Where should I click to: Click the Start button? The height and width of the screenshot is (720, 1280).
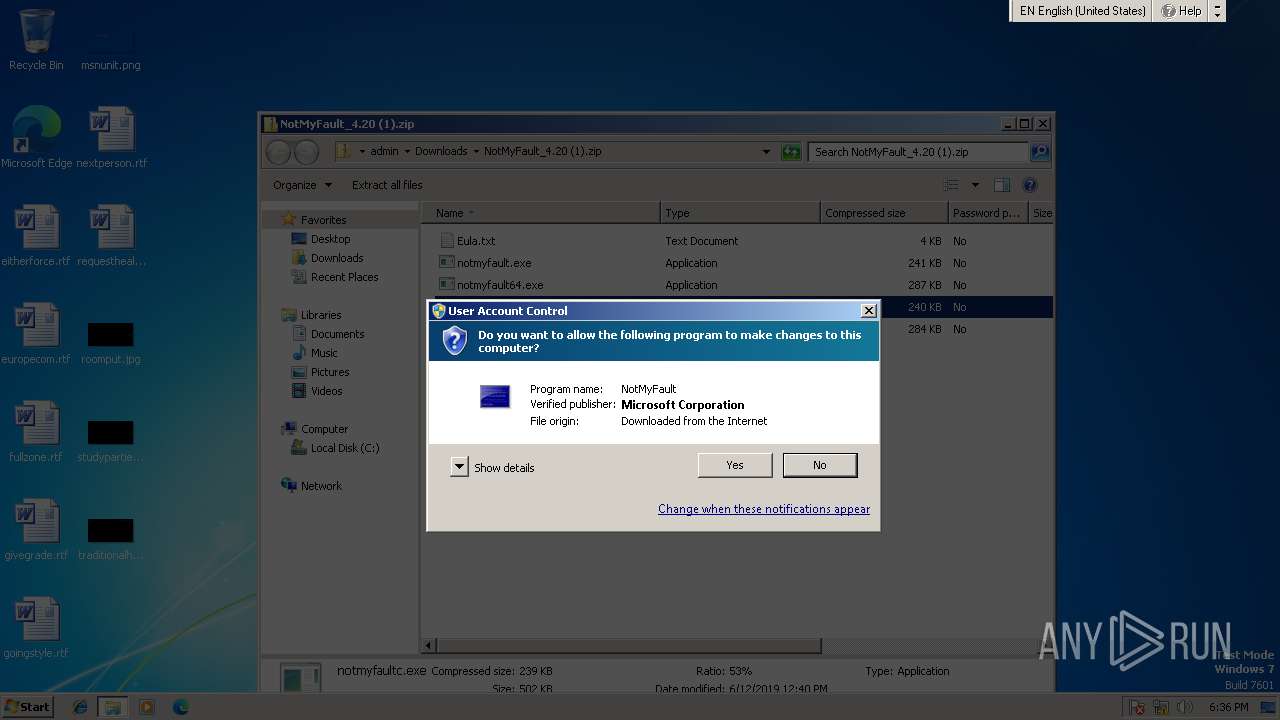coord(27,706)
